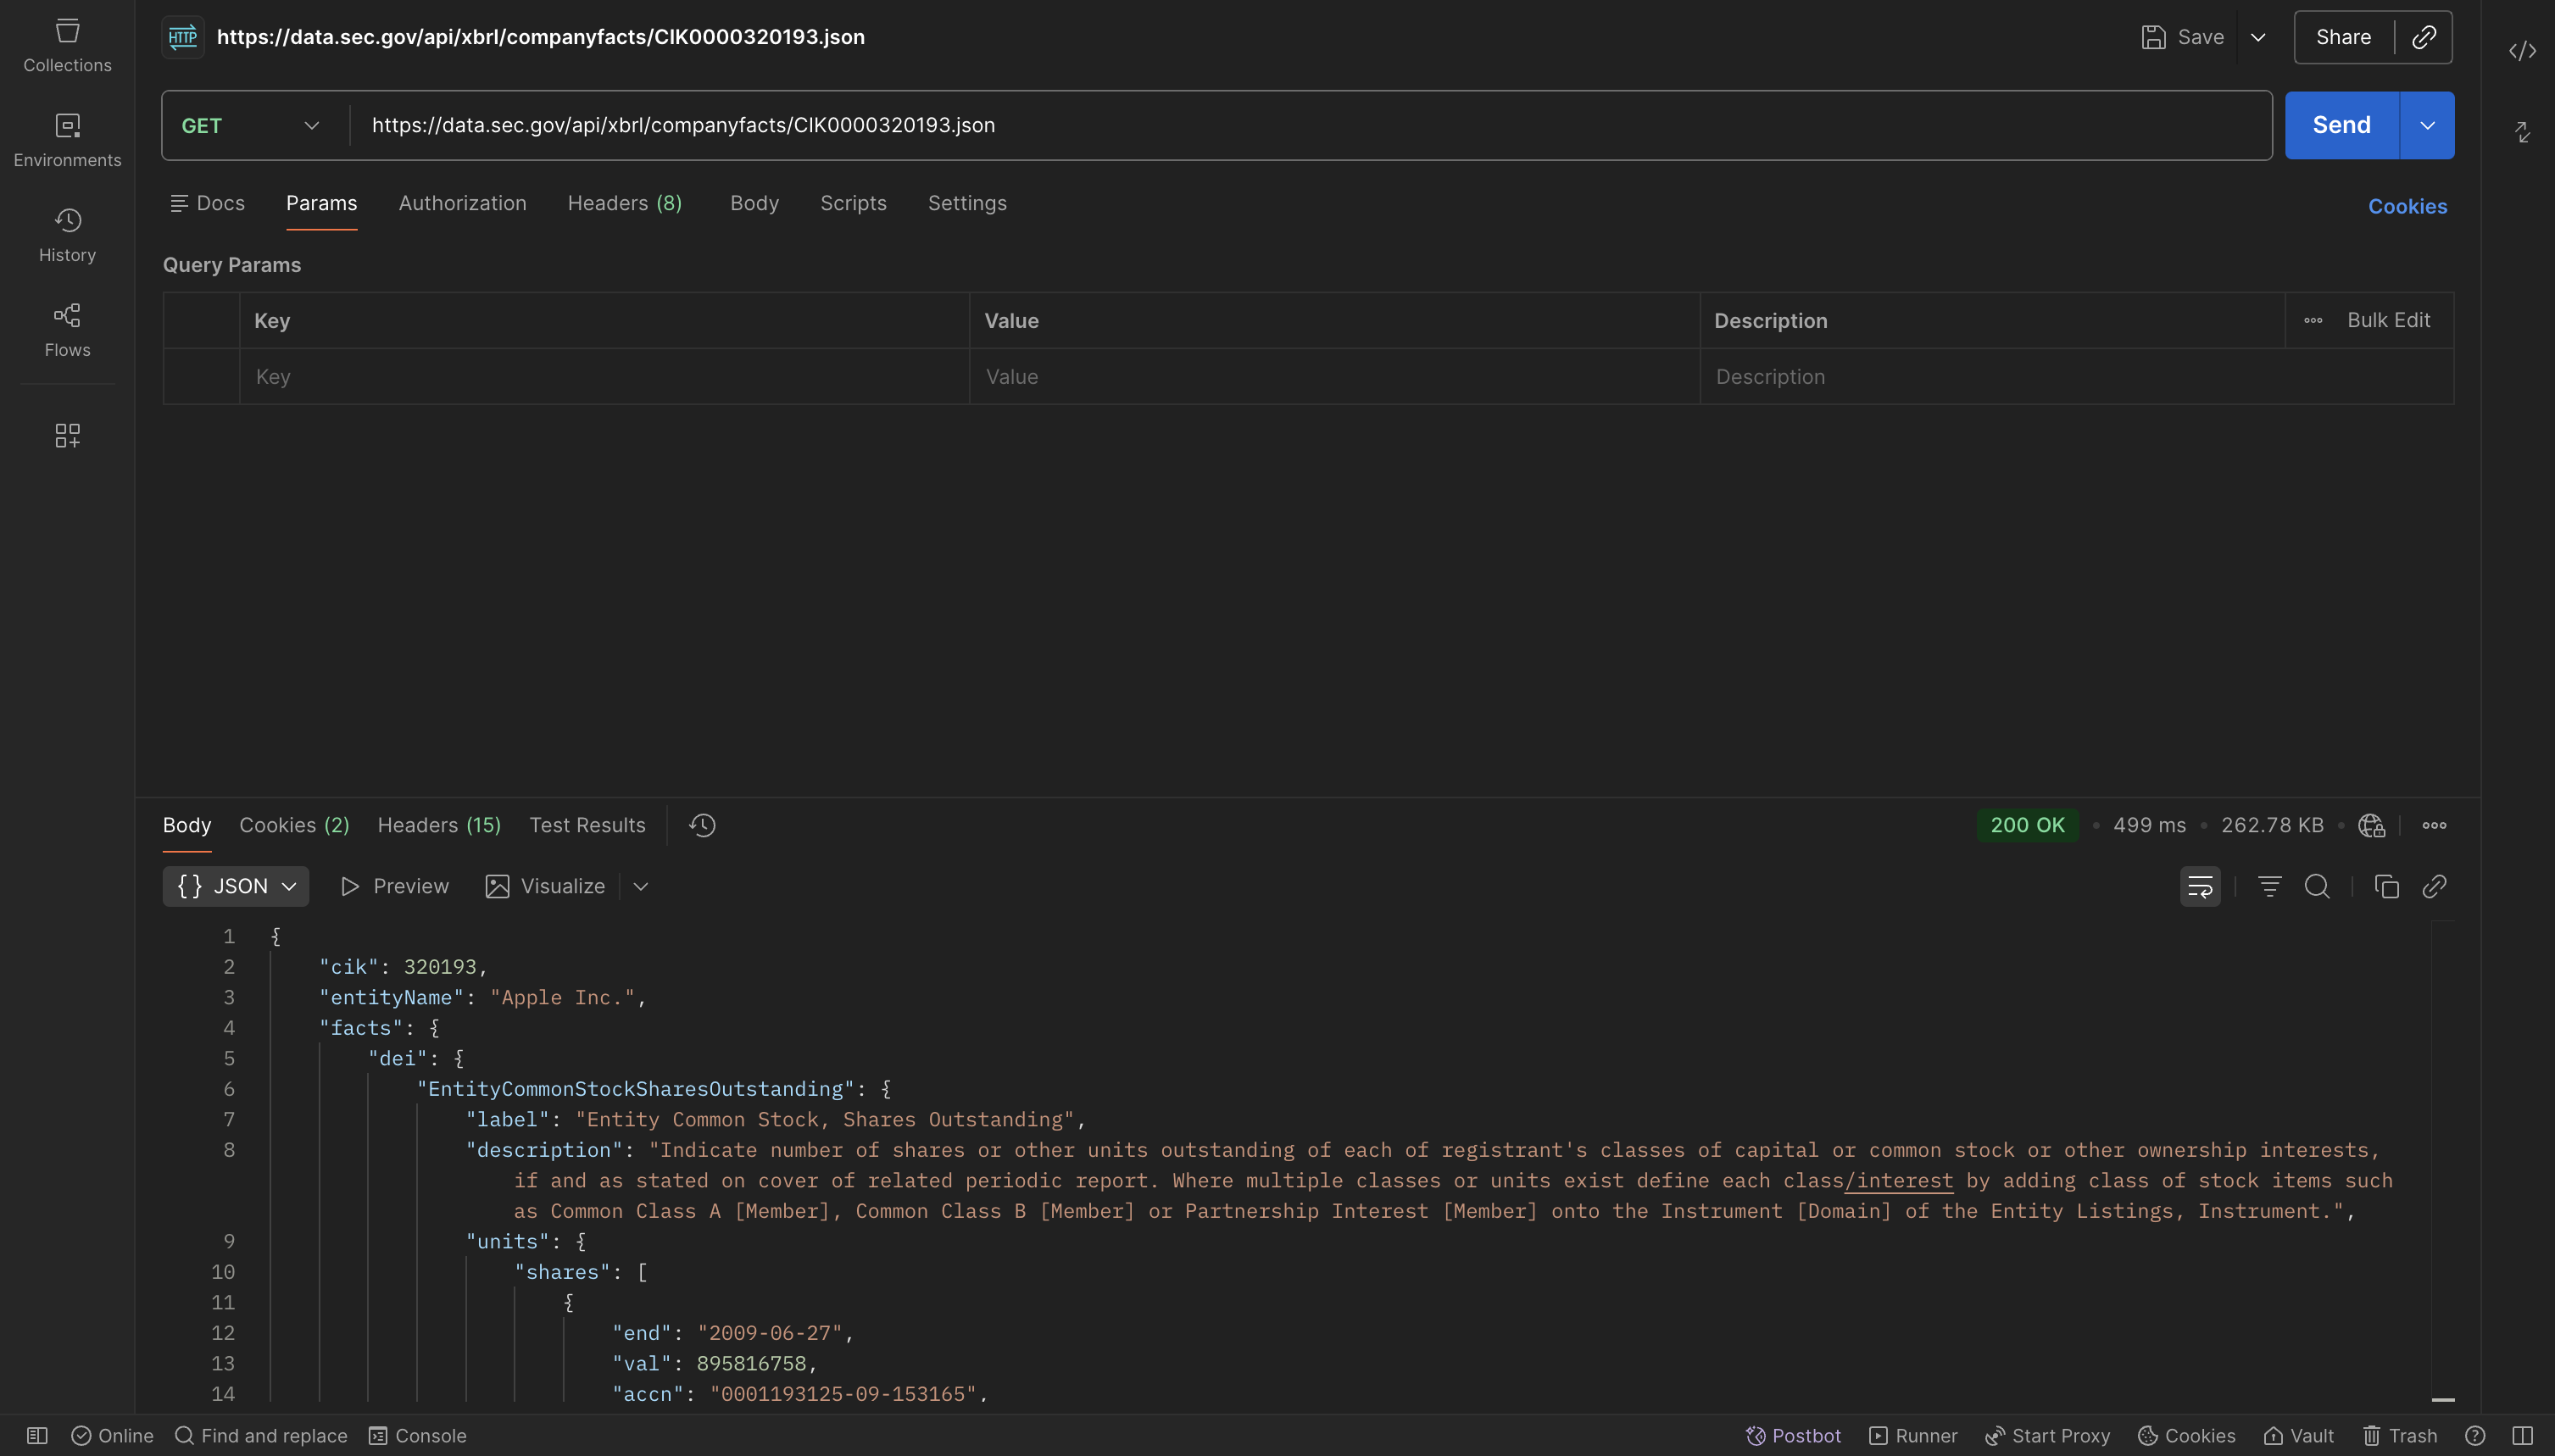Open the response Cookies (2) tab
The height and width of the screenshot is (1456, 2555).
[294, 825]
